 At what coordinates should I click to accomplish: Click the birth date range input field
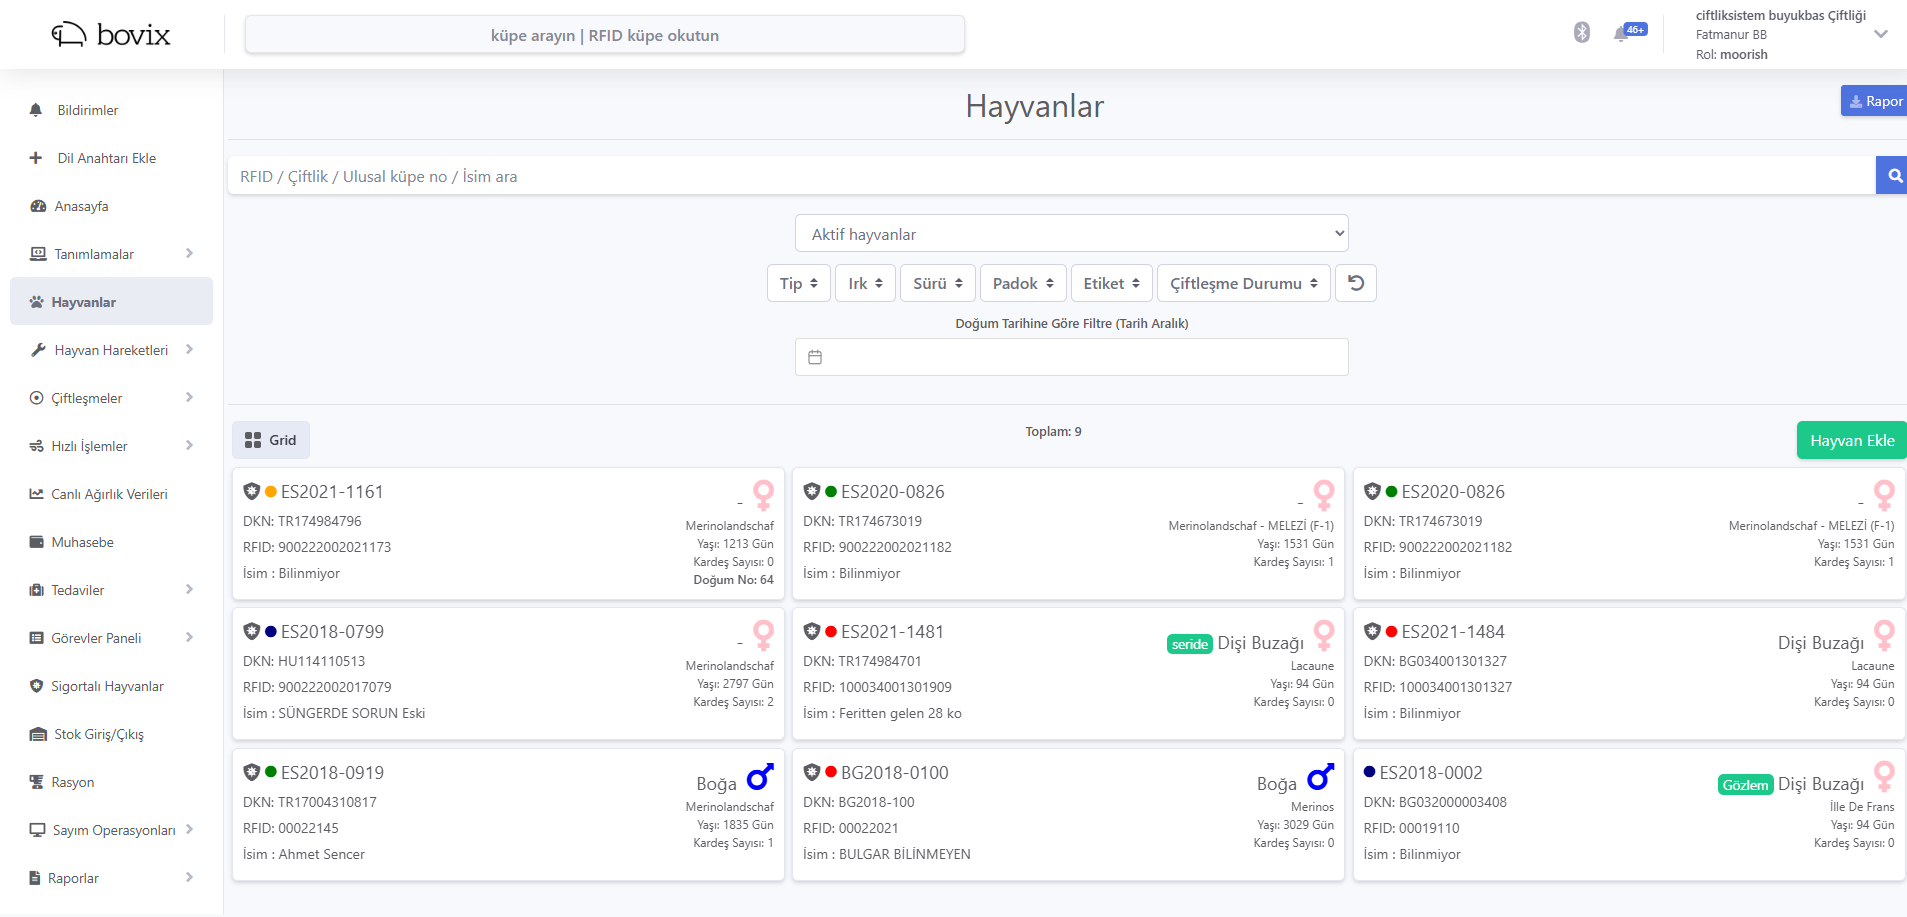1071,357
